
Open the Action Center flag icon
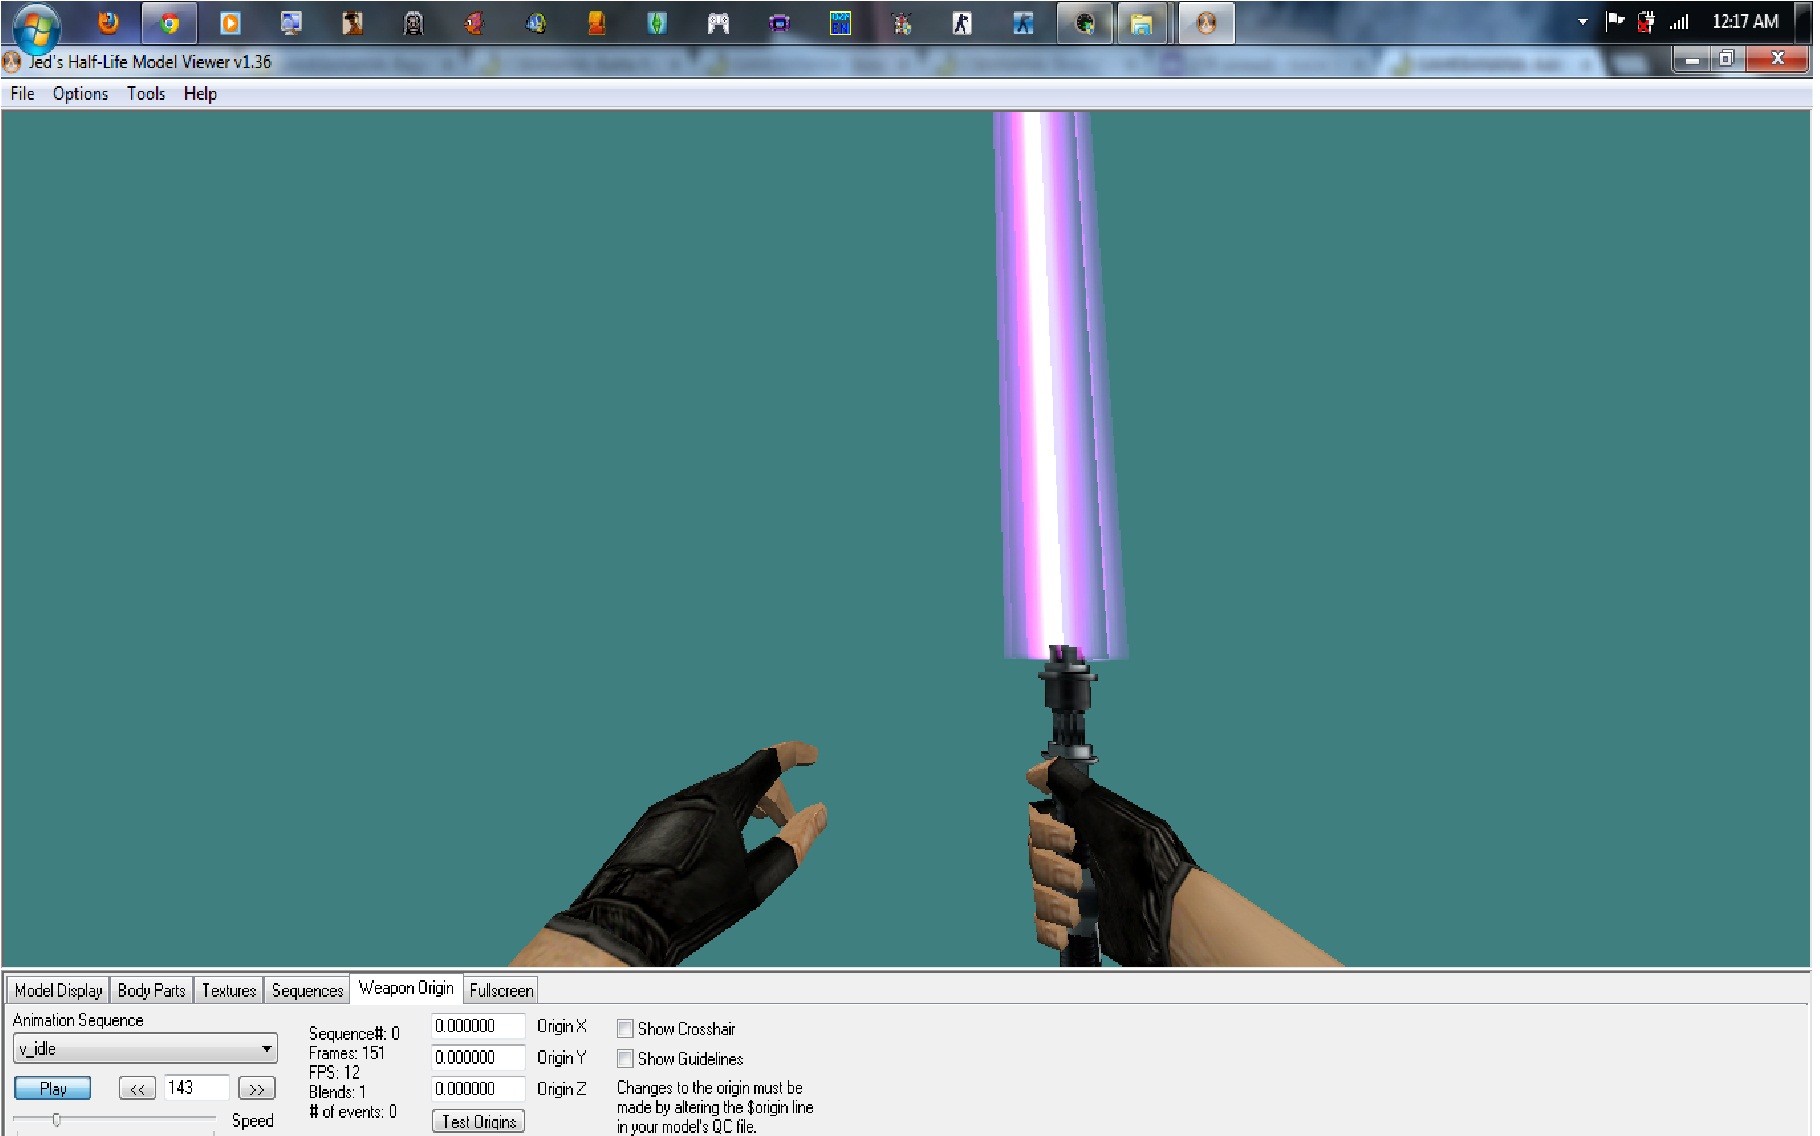pos(1614,21)
